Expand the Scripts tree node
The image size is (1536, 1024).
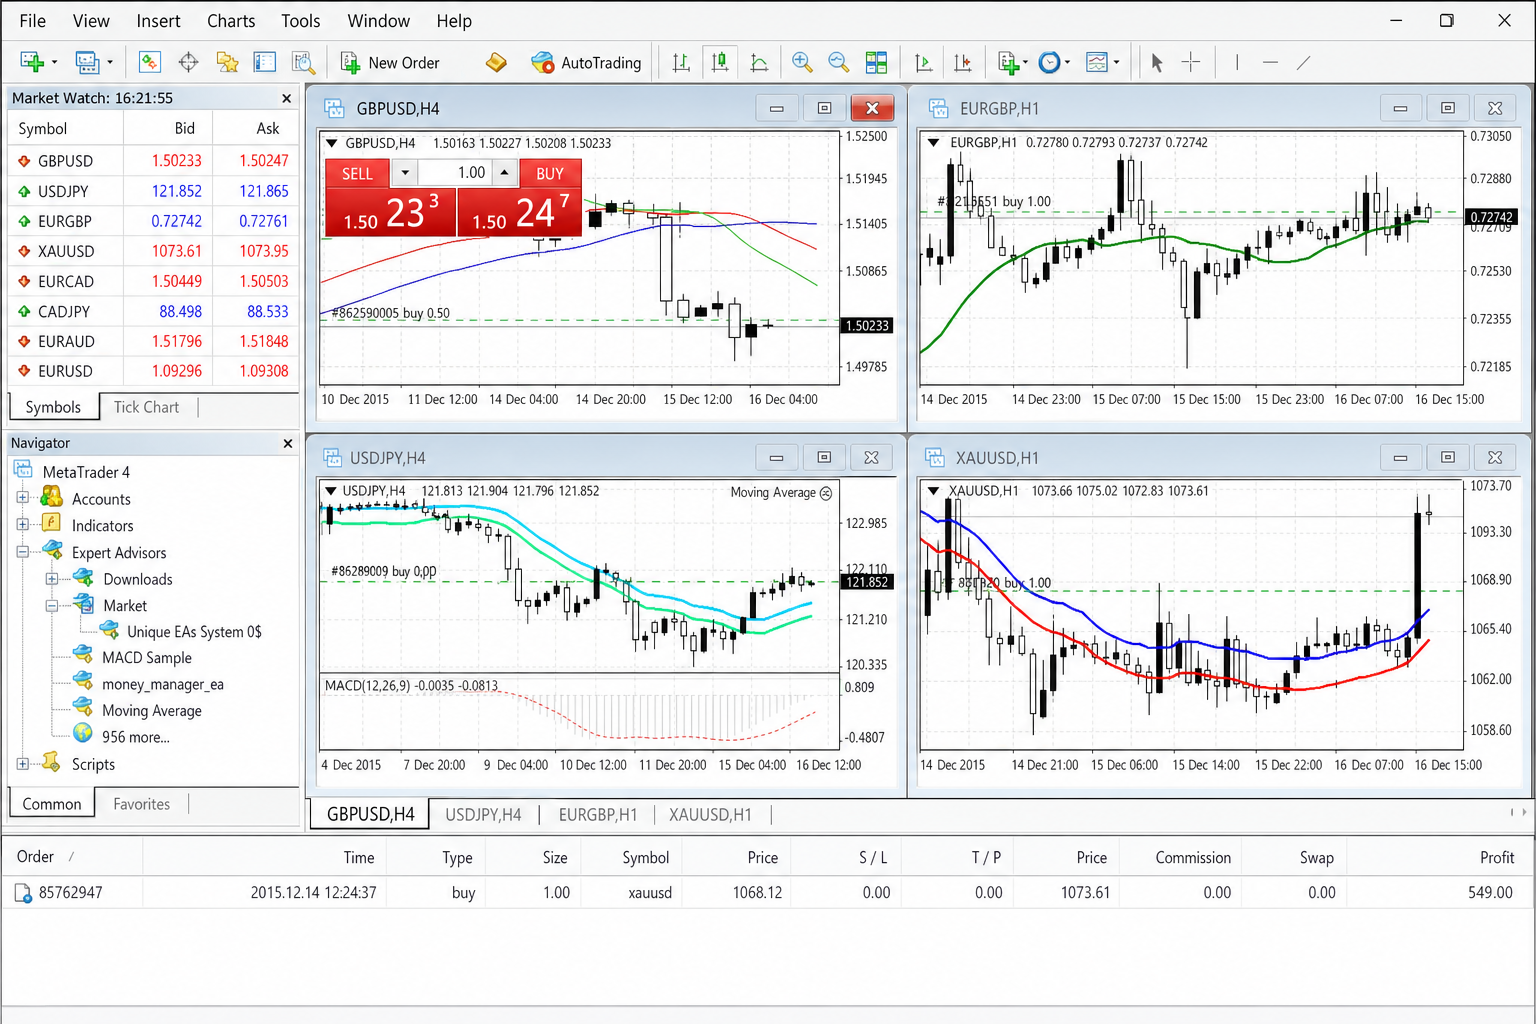pos(22,764)
